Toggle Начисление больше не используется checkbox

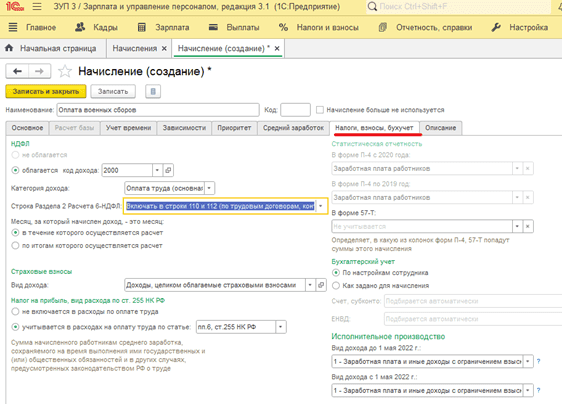(x=320, y=110)
